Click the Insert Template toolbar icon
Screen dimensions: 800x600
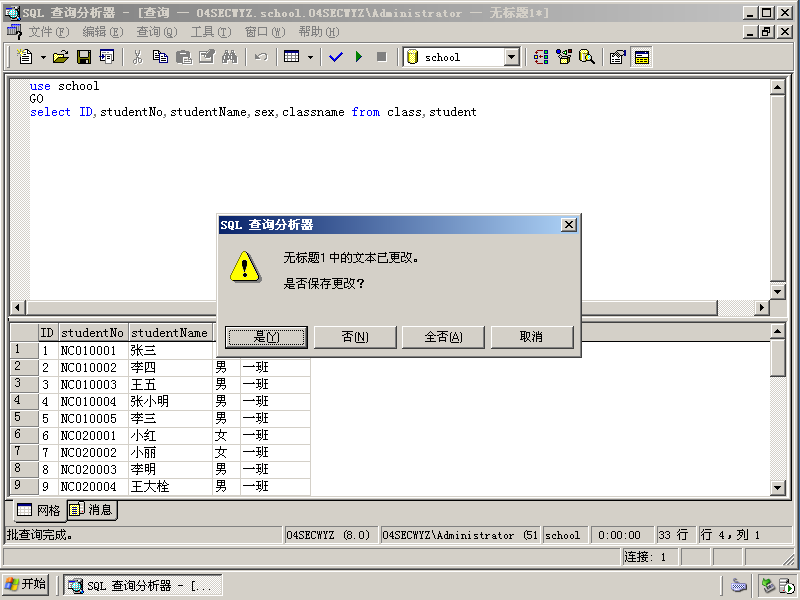(x=107, y=57)
